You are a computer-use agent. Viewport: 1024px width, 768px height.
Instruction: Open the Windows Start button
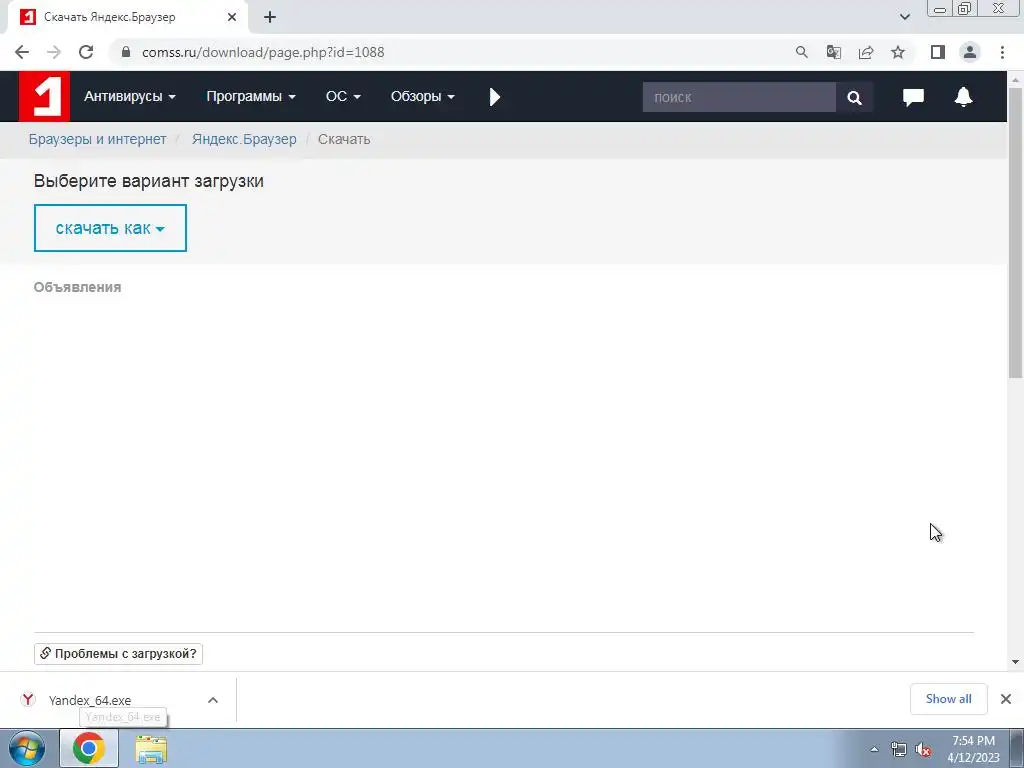27,748
